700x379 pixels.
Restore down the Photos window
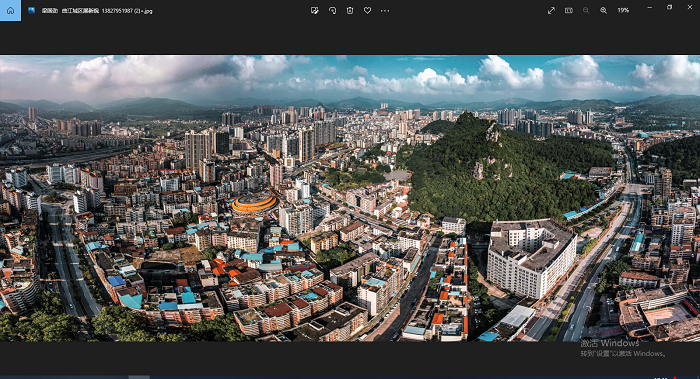[x=669, y=7]
